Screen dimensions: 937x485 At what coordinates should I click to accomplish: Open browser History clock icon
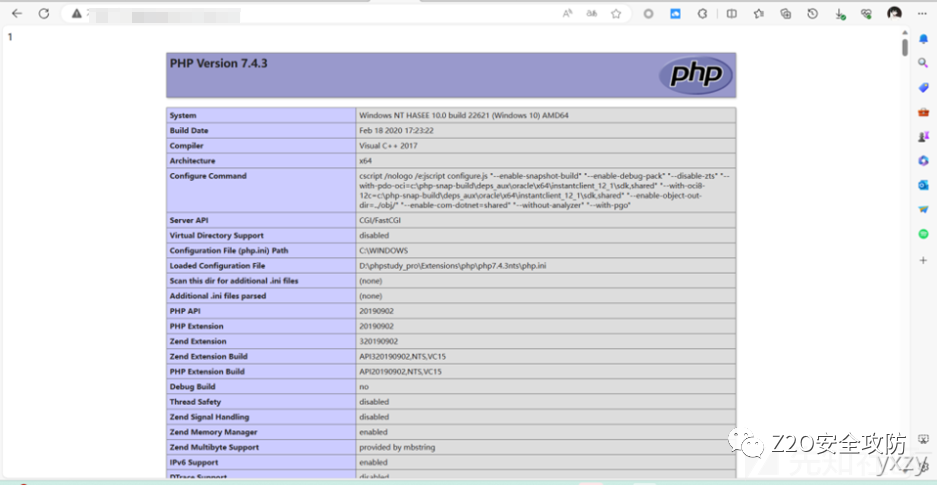[813, 14]
